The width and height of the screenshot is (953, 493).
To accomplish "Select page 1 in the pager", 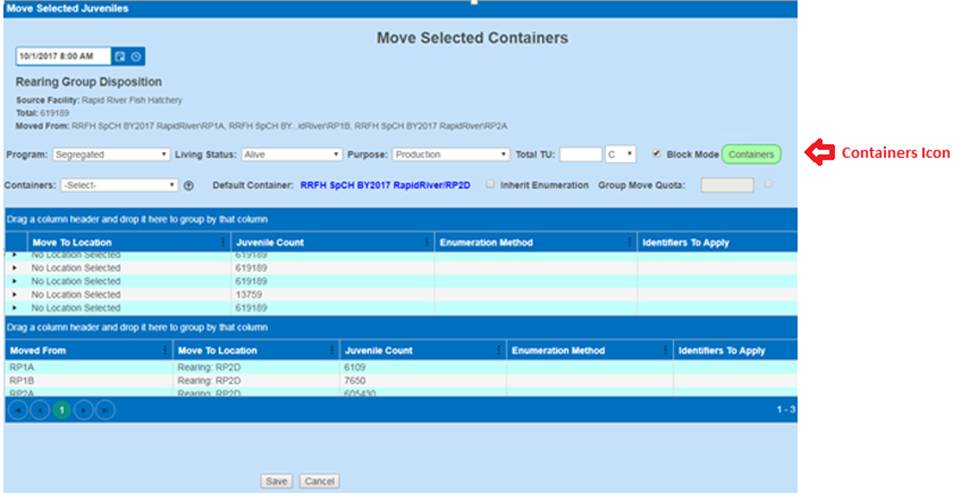I will pyautogui.click(x=61, y=410).
